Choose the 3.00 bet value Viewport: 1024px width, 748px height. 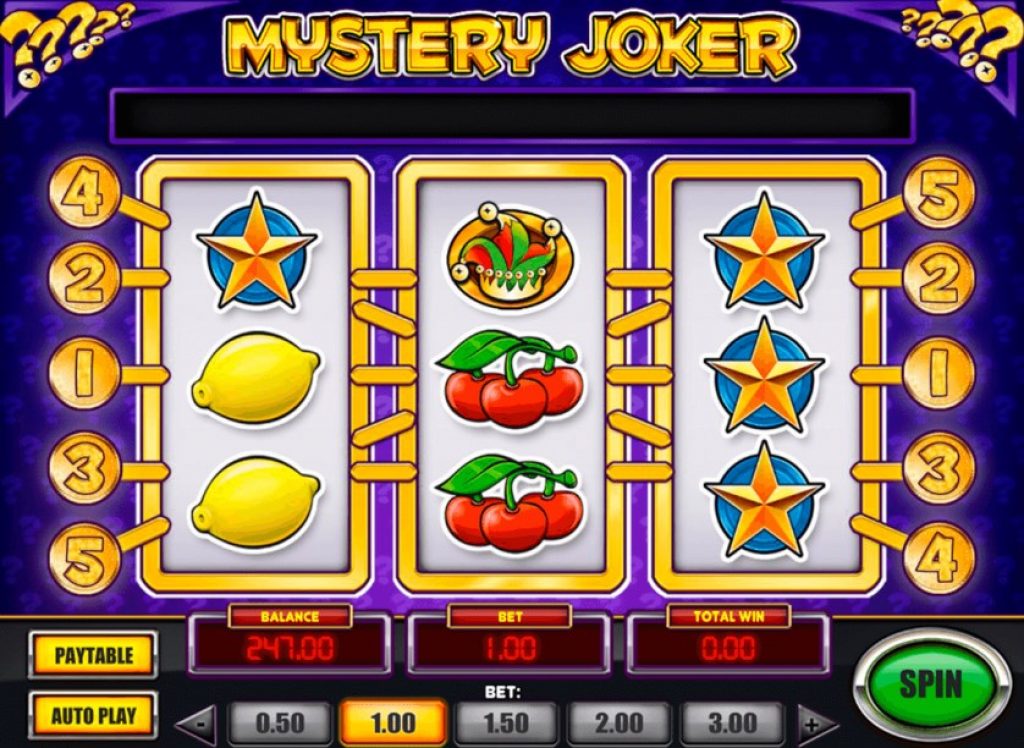click(x=732, y=723)
